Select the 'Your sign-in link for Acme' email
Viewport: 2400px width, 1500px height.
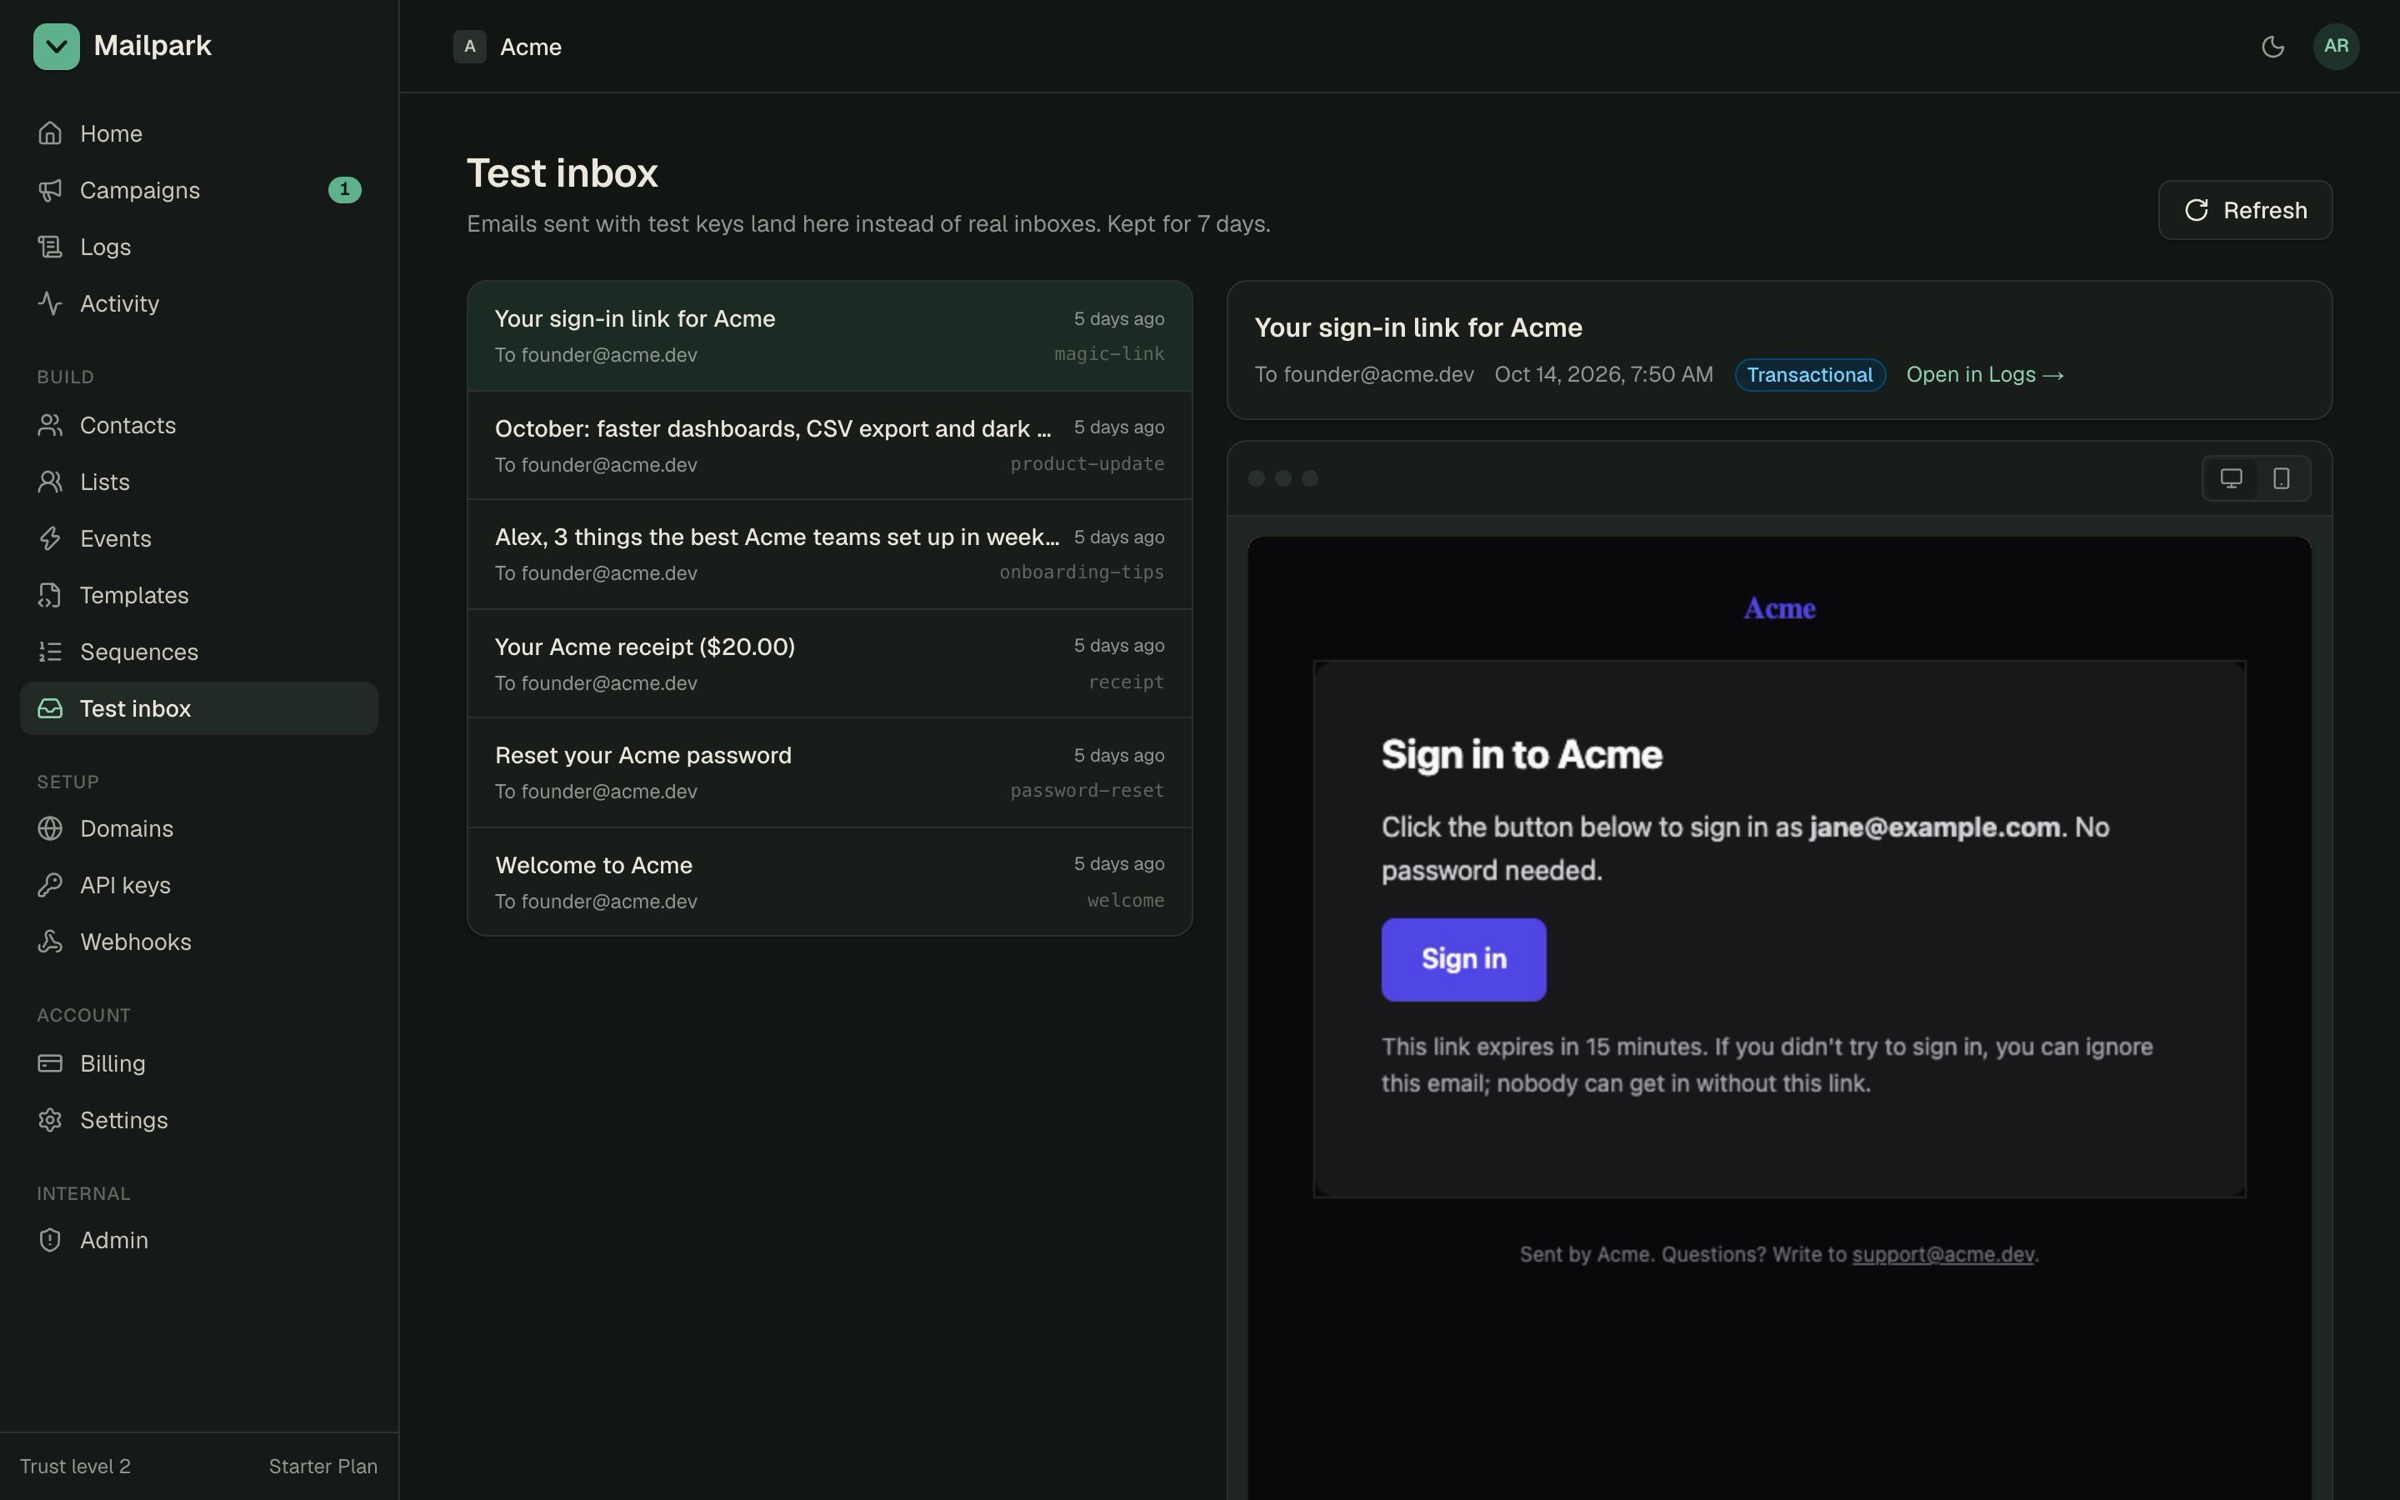tap(829, 336)
